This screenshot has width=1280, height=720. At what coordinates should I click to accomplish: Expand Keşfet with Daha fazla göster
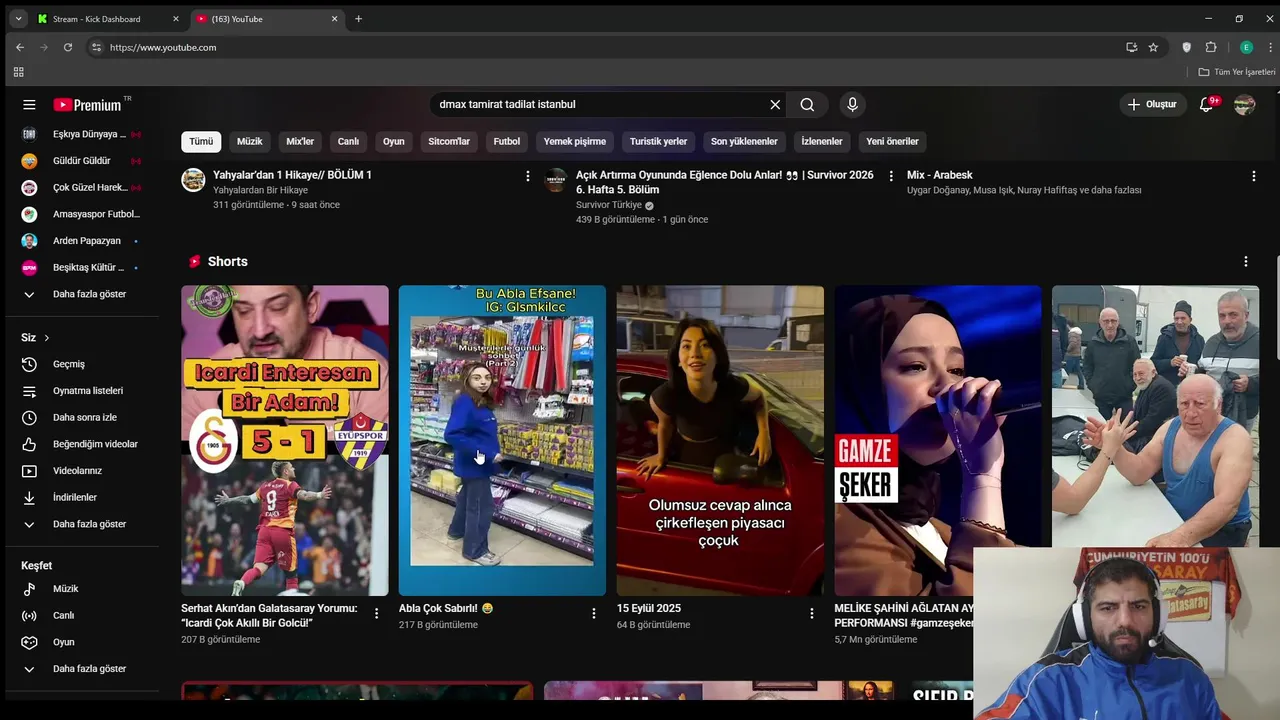tap(82, 669)
